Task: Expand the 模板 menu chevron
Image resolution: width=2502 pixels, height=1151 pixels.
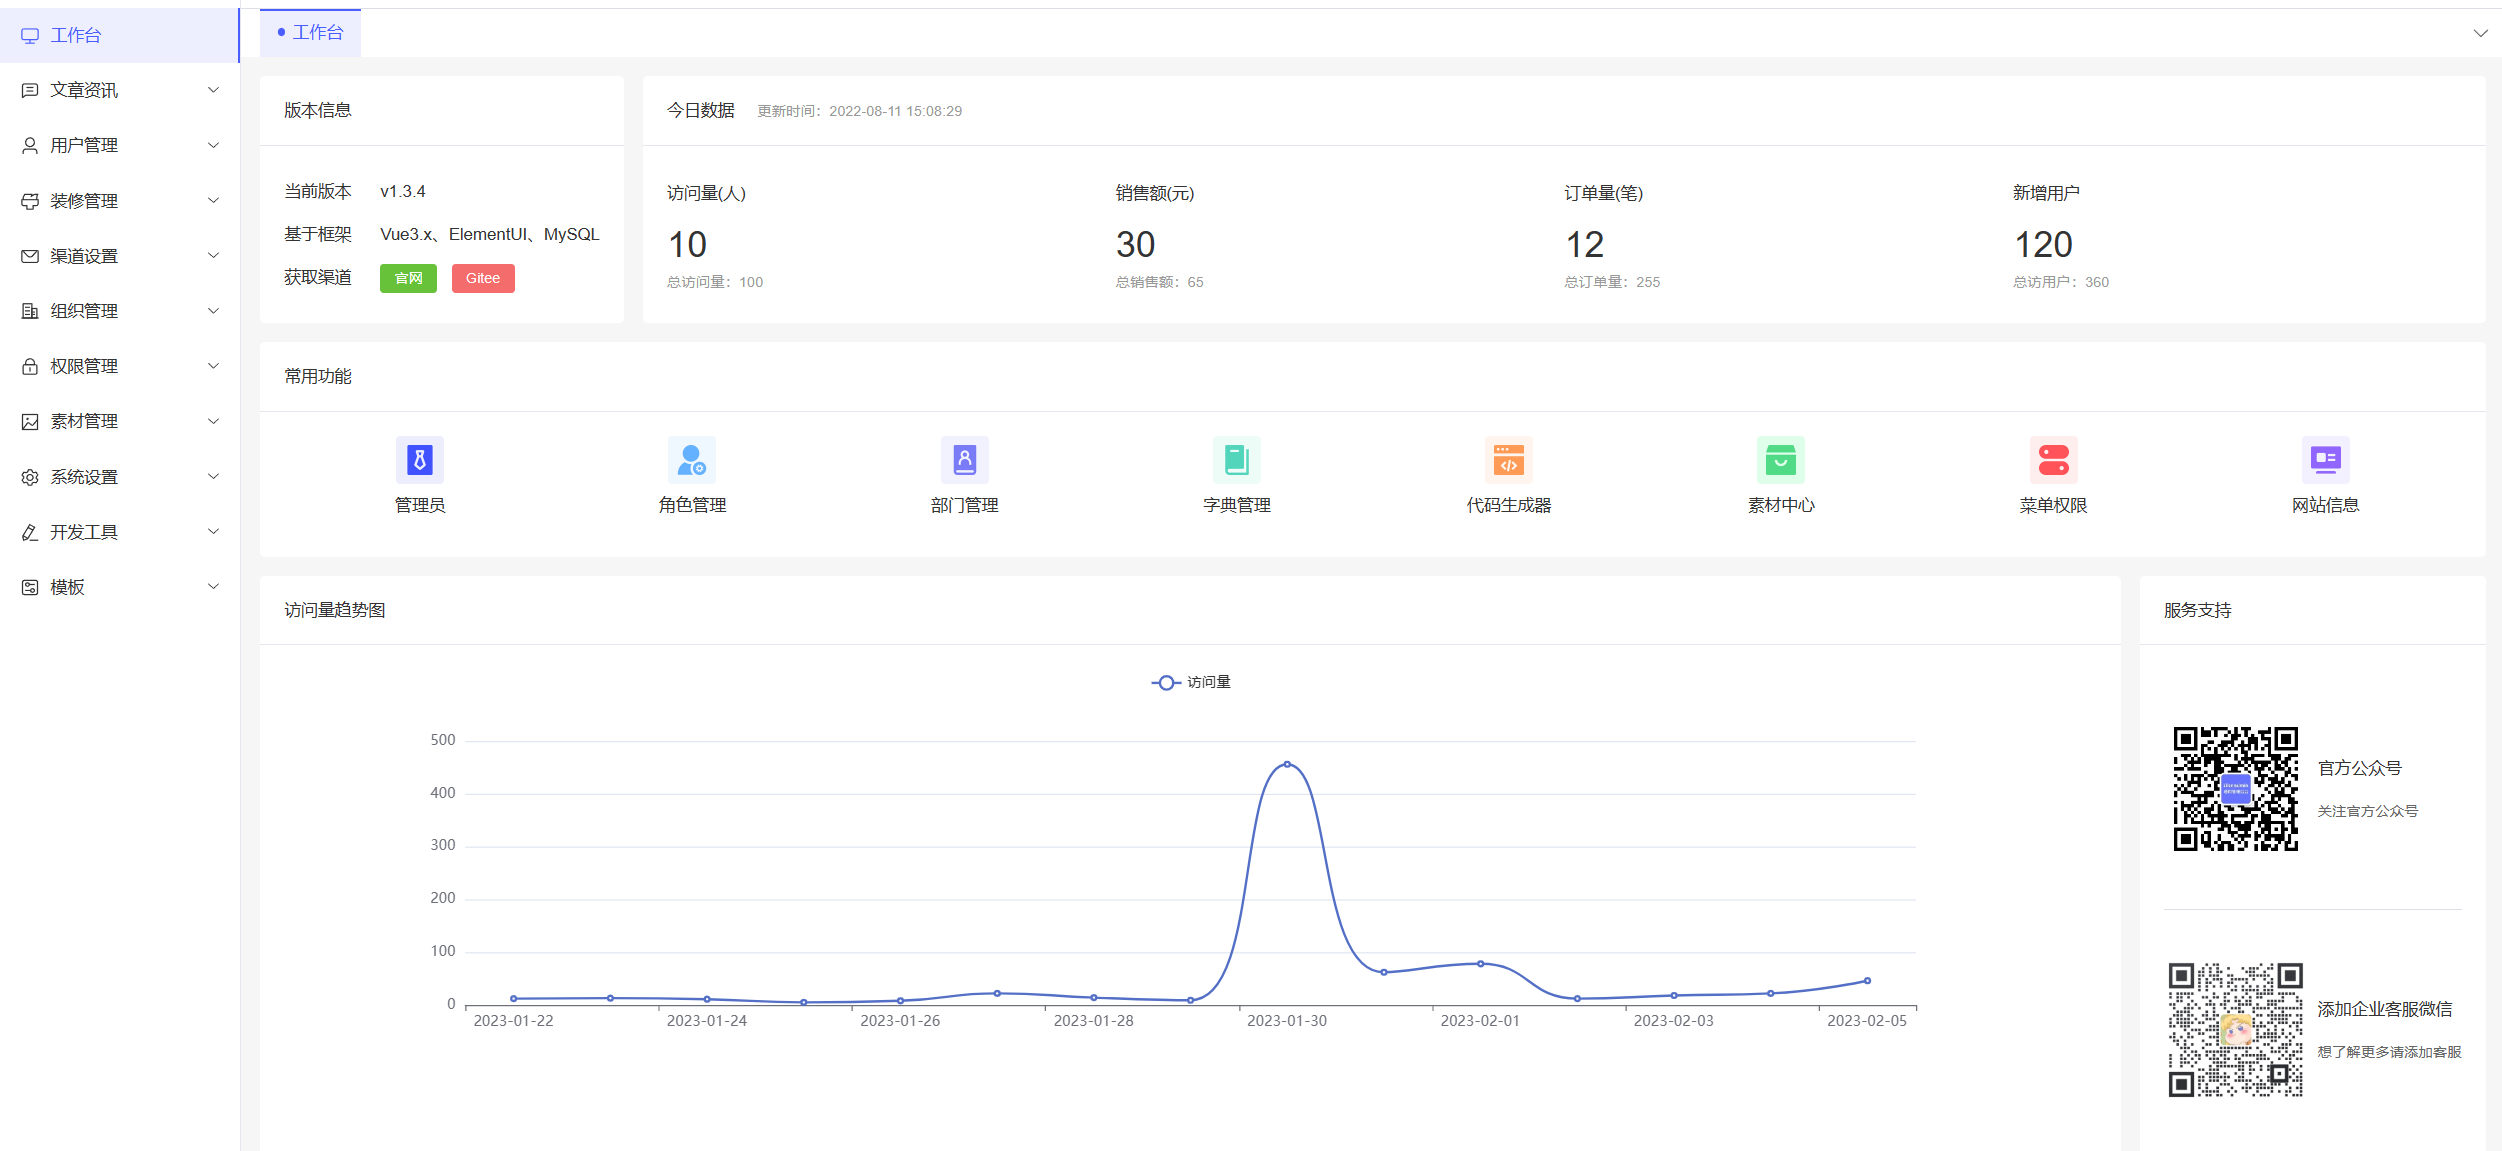Action: (213, 586)
